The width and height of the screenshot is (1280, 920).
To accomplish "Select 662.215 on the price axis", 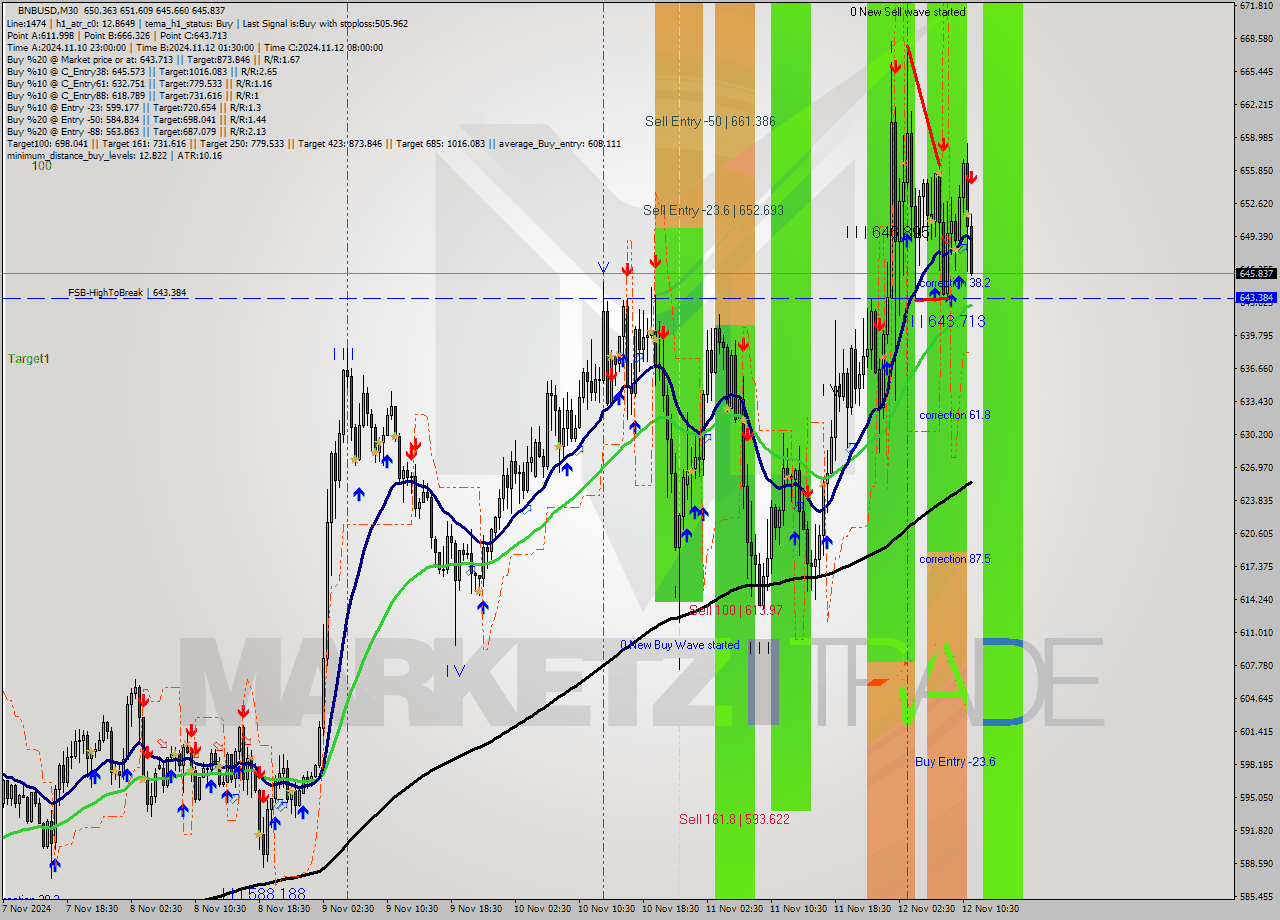I will tap(1256, 105).
